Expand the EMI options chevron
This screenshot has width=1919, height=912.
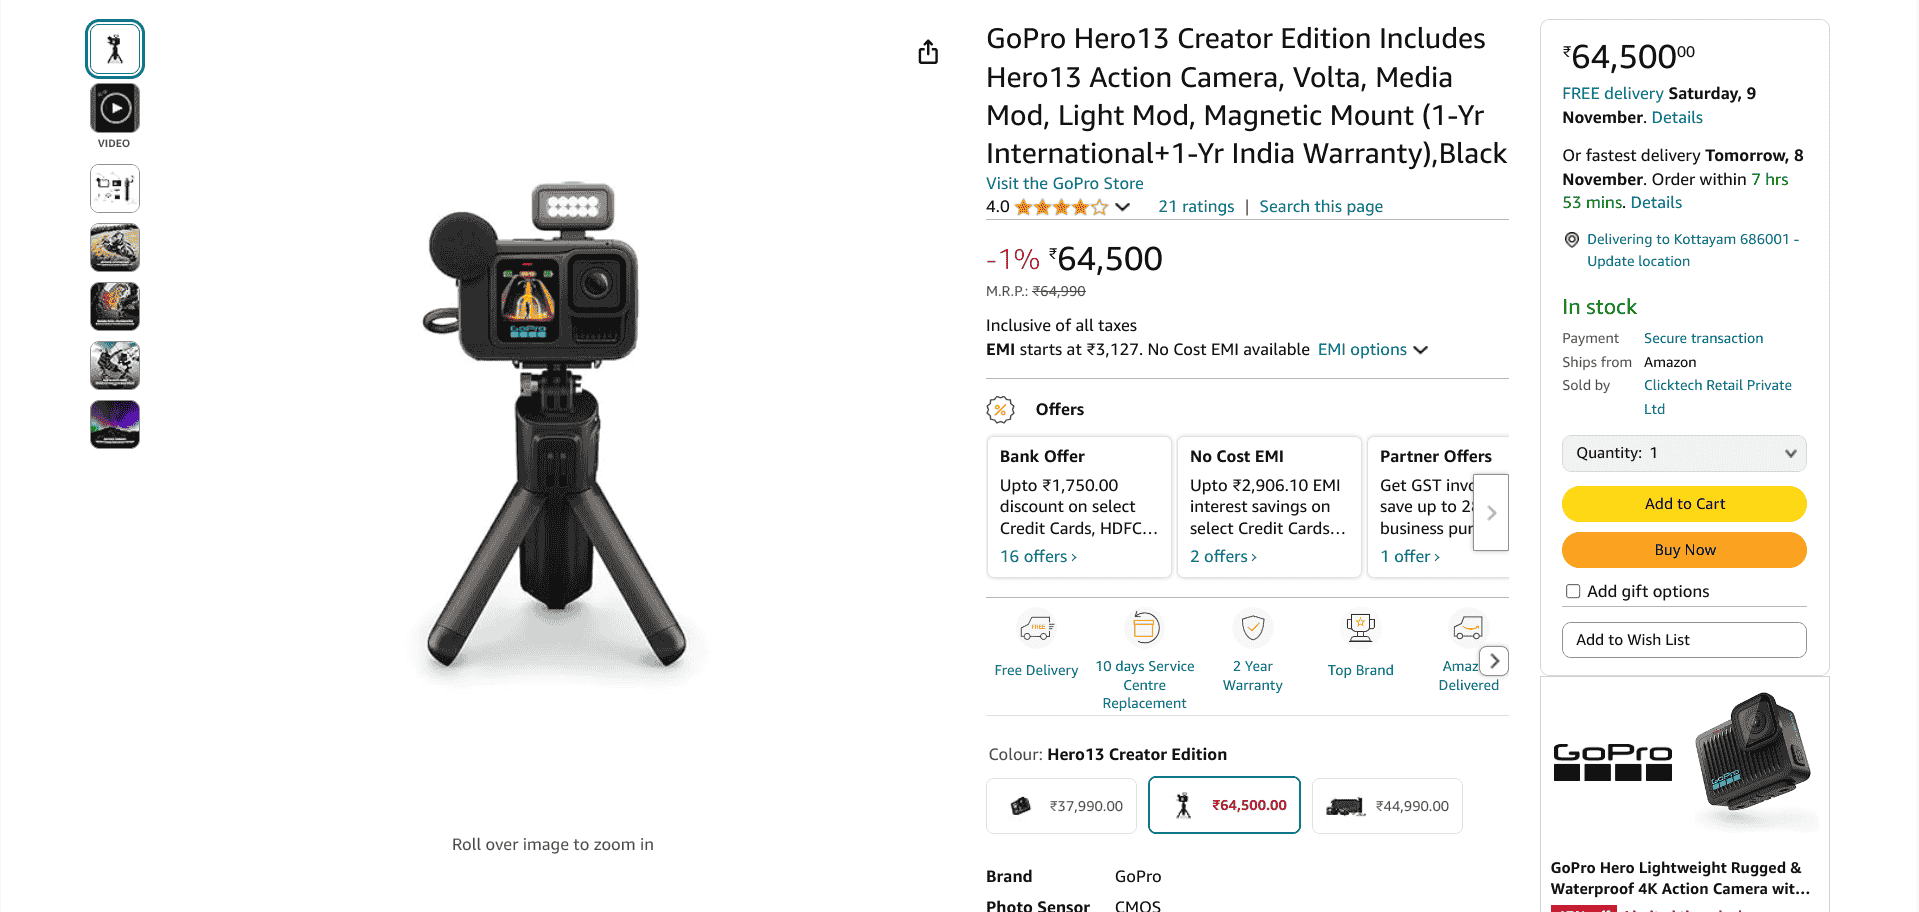click(1420, 350)
